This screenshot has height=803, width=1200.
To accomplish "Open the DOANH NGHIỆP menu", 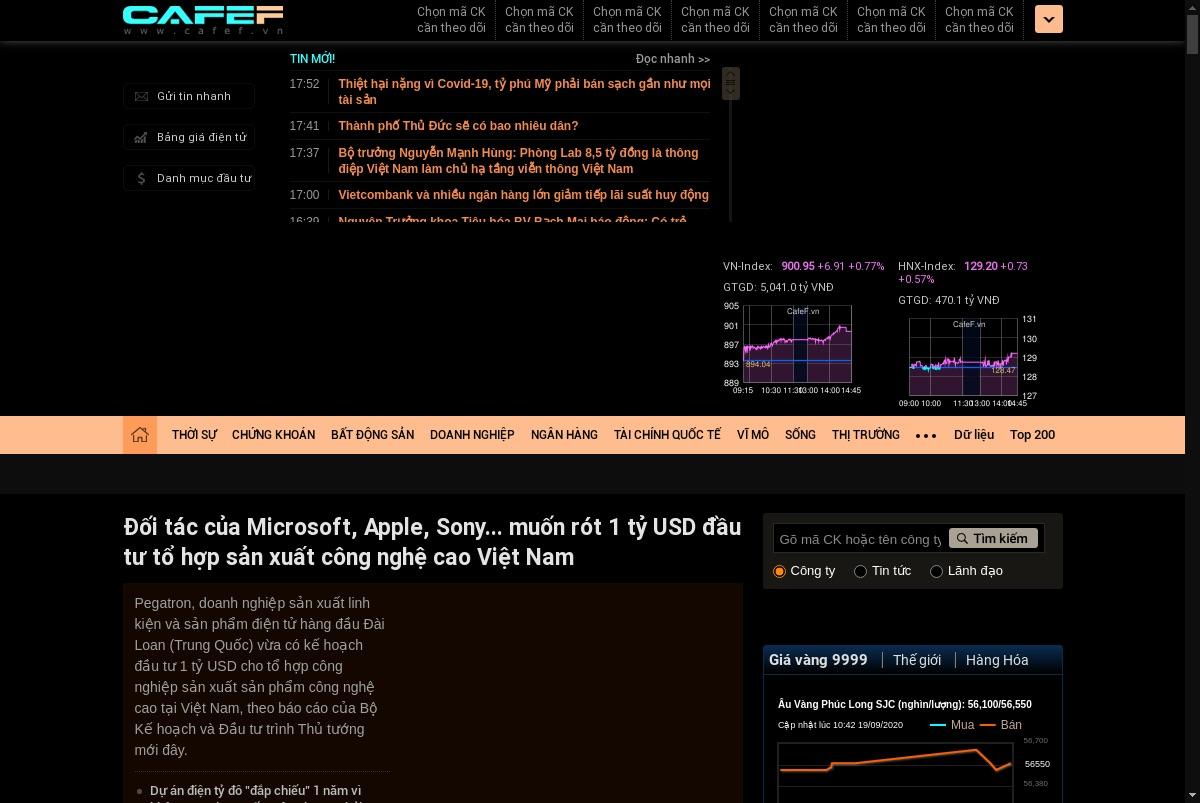I will [x=472, y=435].
